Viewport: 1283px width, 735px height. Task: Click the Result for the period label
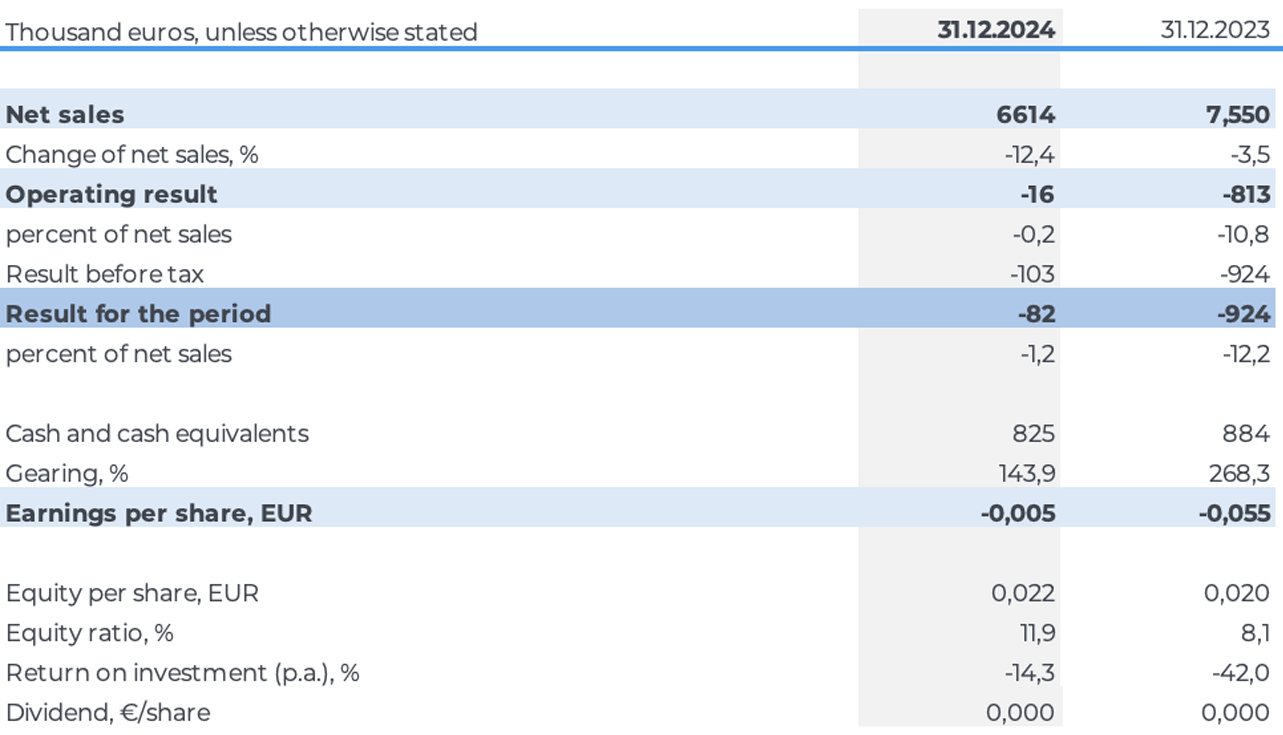[138, 314]
